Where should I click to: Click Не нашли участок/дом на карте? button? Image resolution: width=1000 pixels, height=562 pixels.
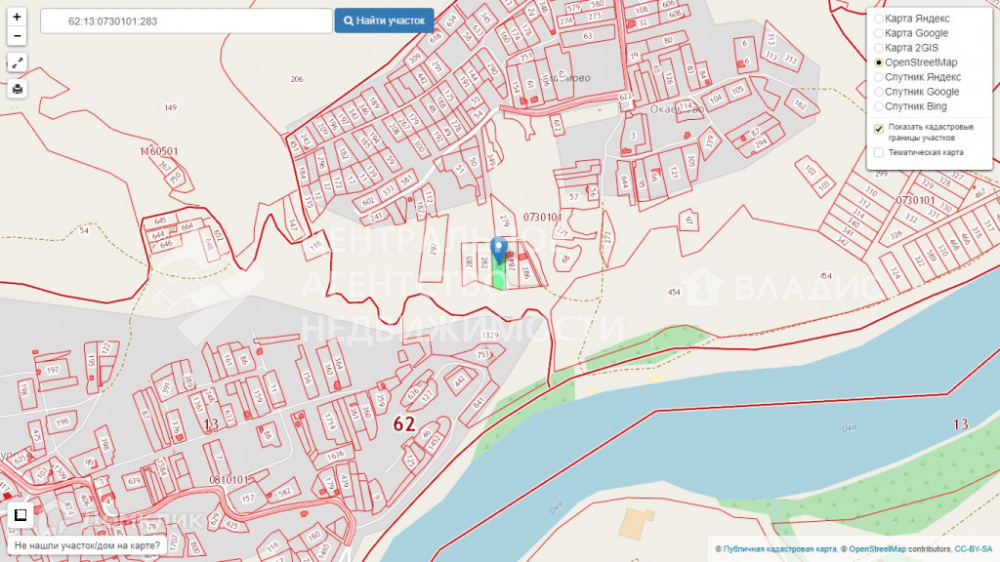[87, 546]
